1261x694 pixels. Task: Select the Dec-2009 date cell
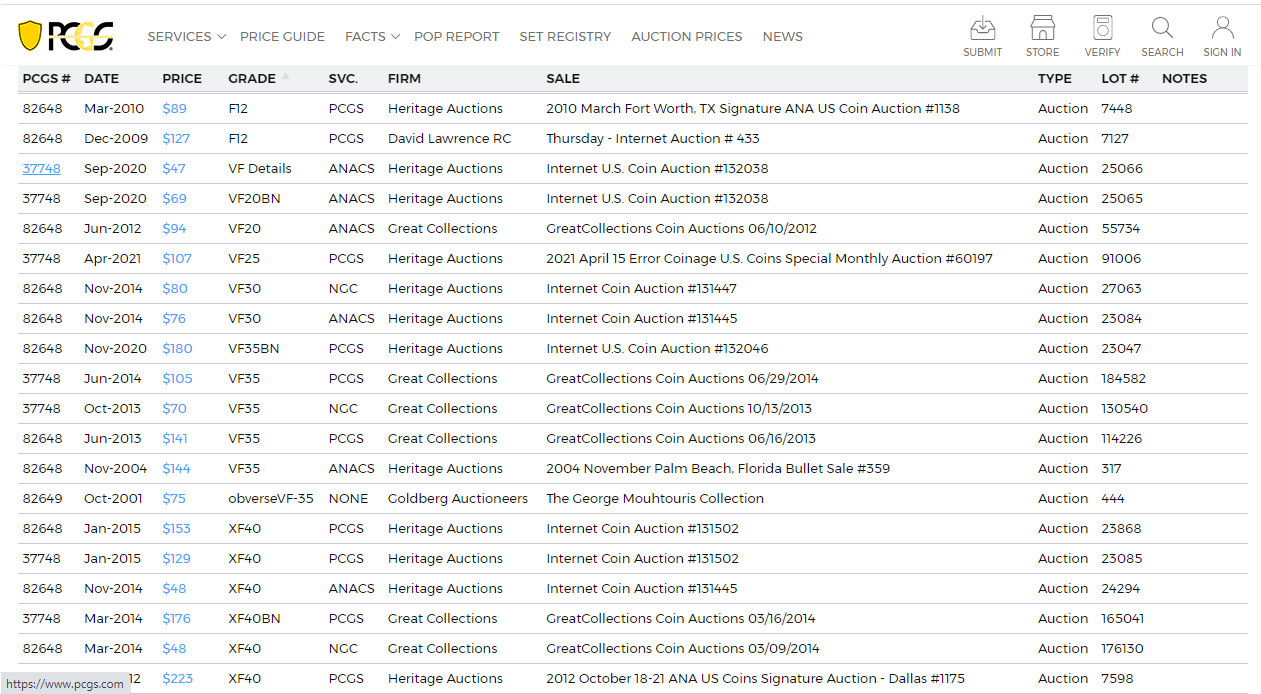coord(116,138)
